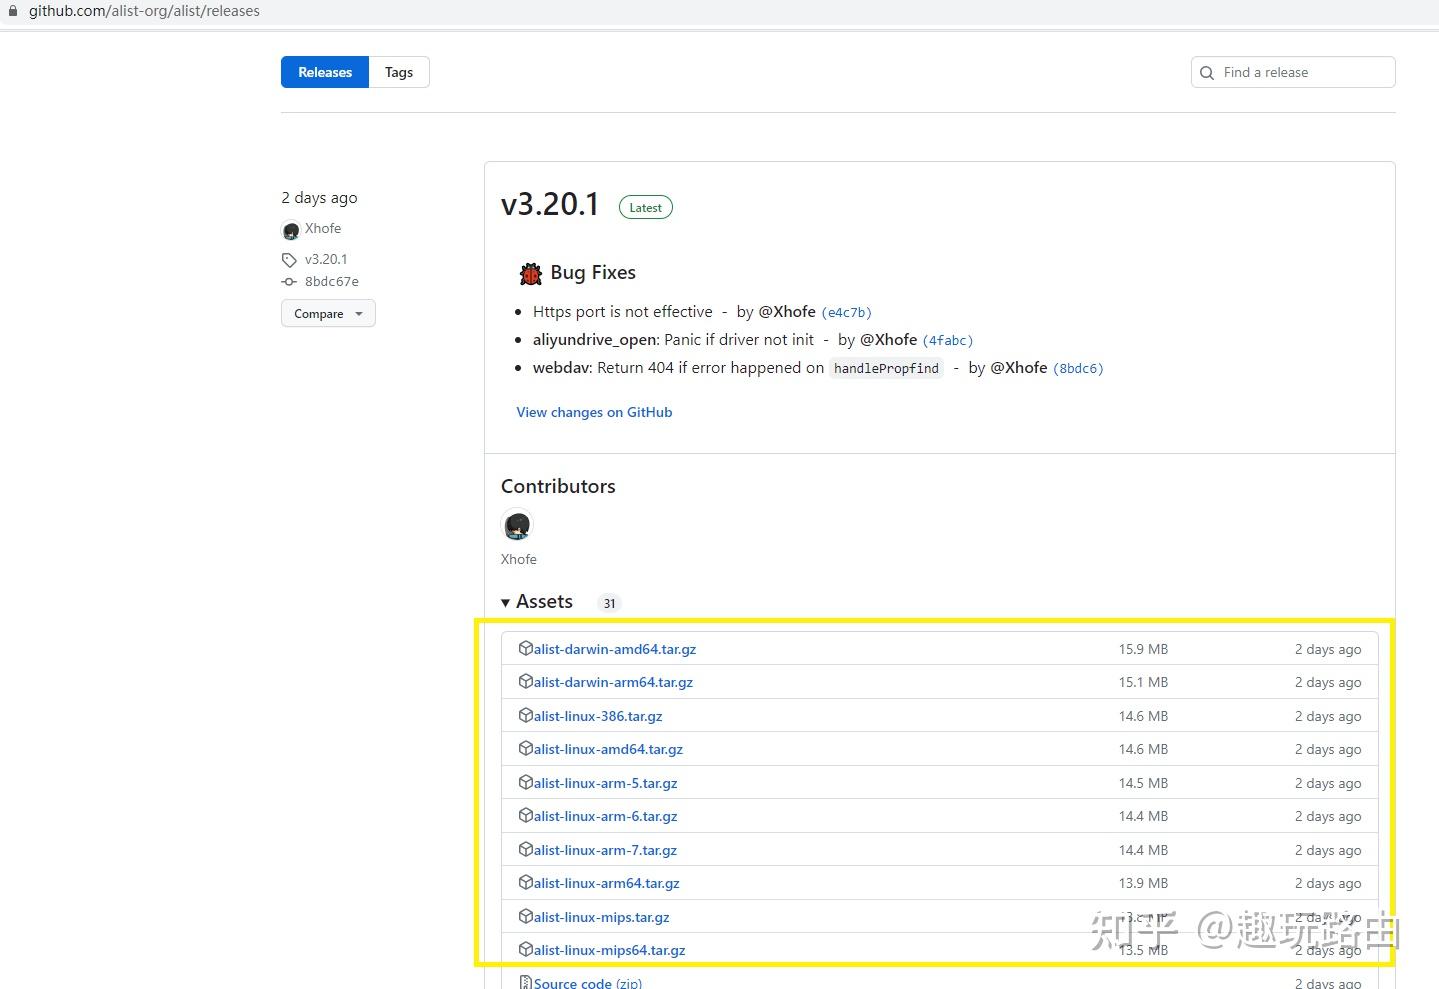Open the v3.20.1 tag link in sidebar
The width and height of the screenshot is (1439, 989).
coord(326,259)
